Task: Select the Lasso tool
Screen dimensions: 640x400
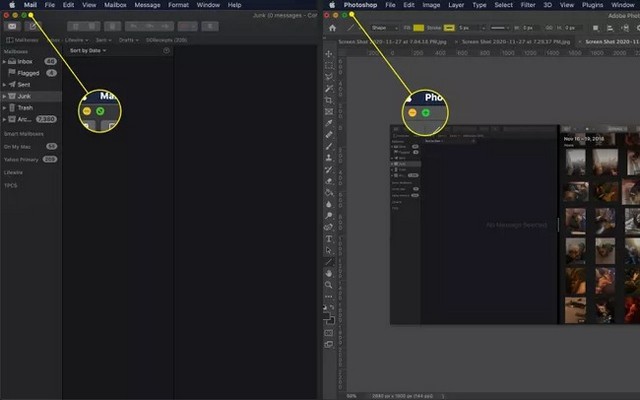Action: (329, 77)
